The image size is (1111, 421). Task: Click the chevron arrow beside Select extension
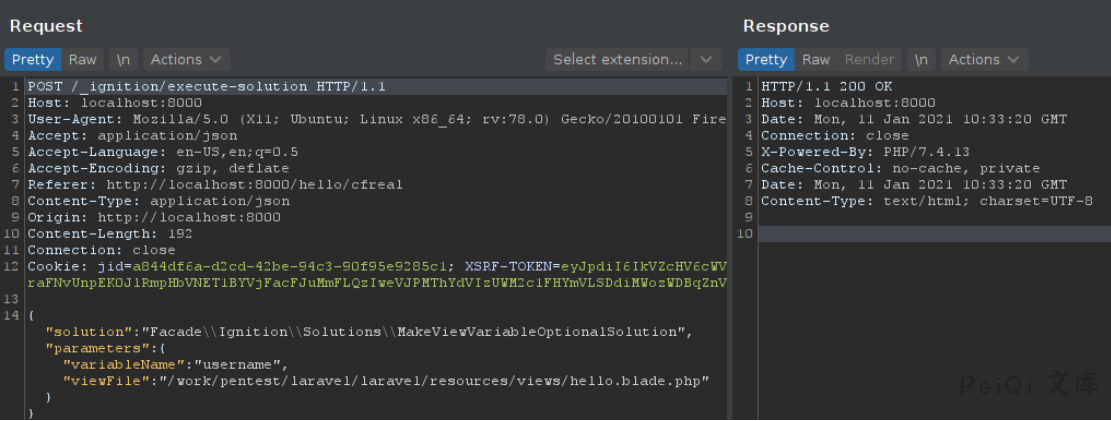(706, 60)
